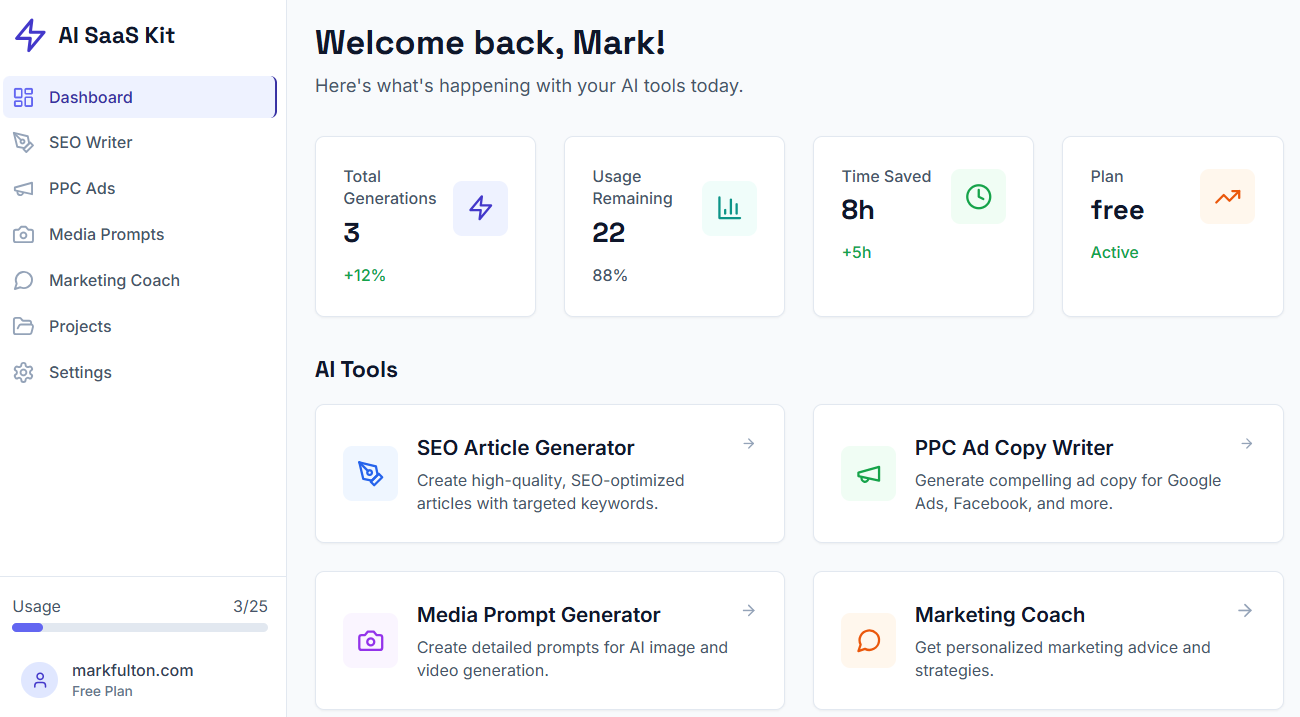
Task: Click the AI SaaS Kit lightning logo
Action: (x=30, y=36)
